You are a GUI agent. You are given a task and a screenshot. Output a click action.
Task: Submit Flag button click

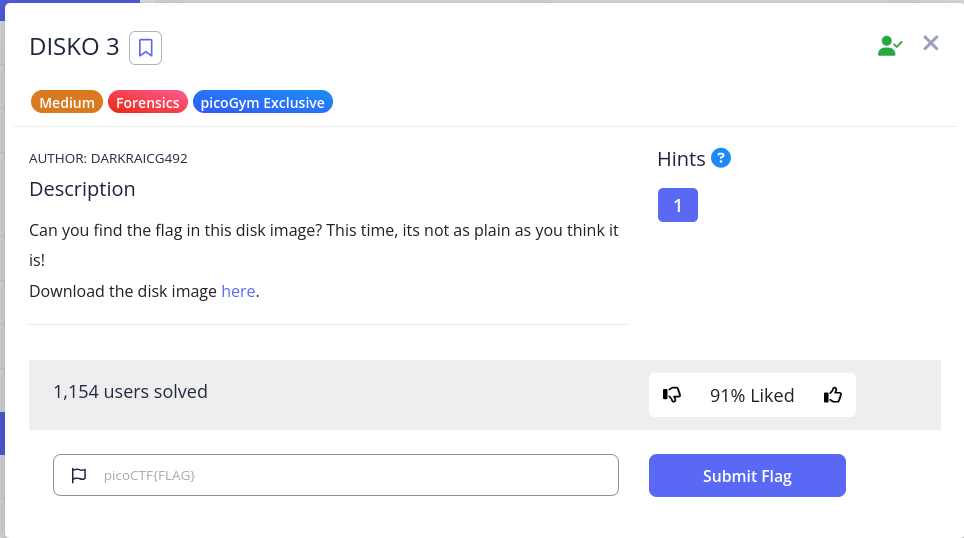pos(747,475)
